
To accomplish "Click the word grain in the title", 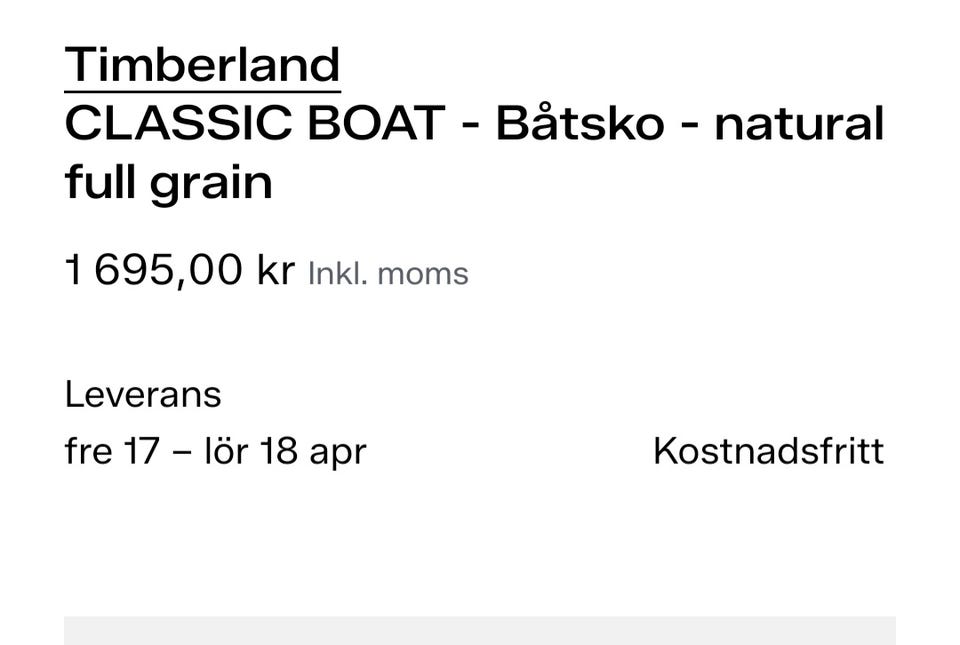I will click(x=211, y=184).
